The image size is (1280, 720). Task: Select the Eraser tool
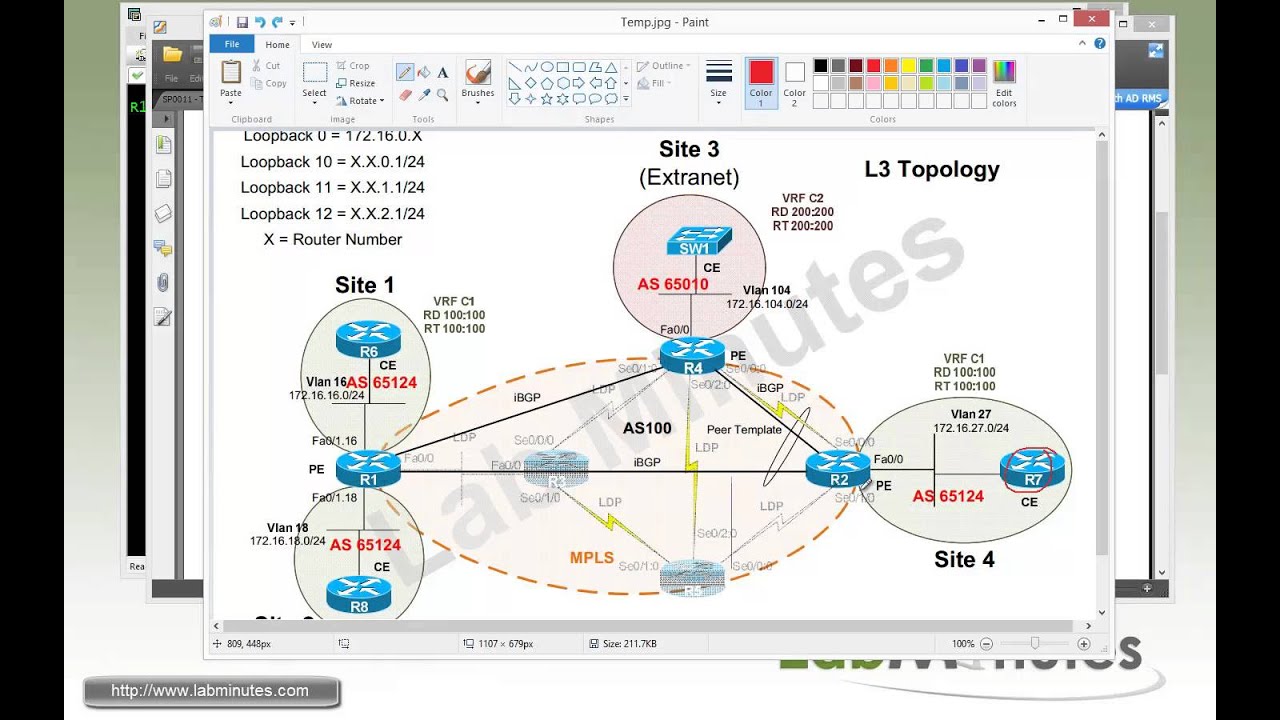(x=405, y=95)
